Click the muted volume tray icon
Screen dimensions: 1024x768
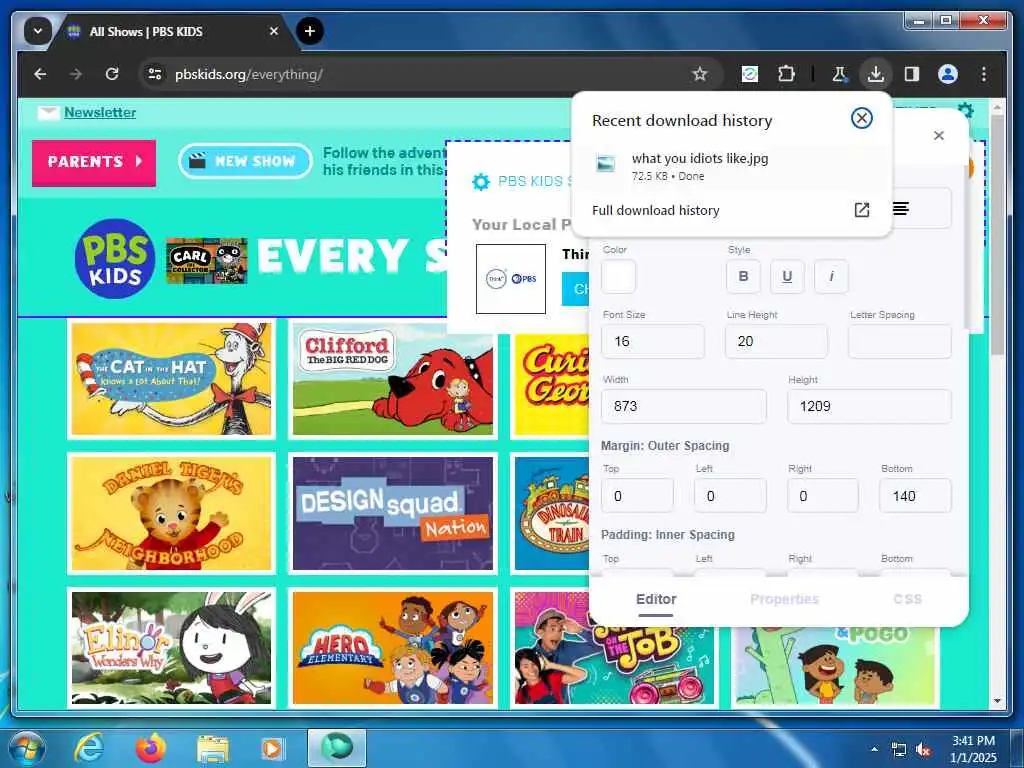coord(923,750)
